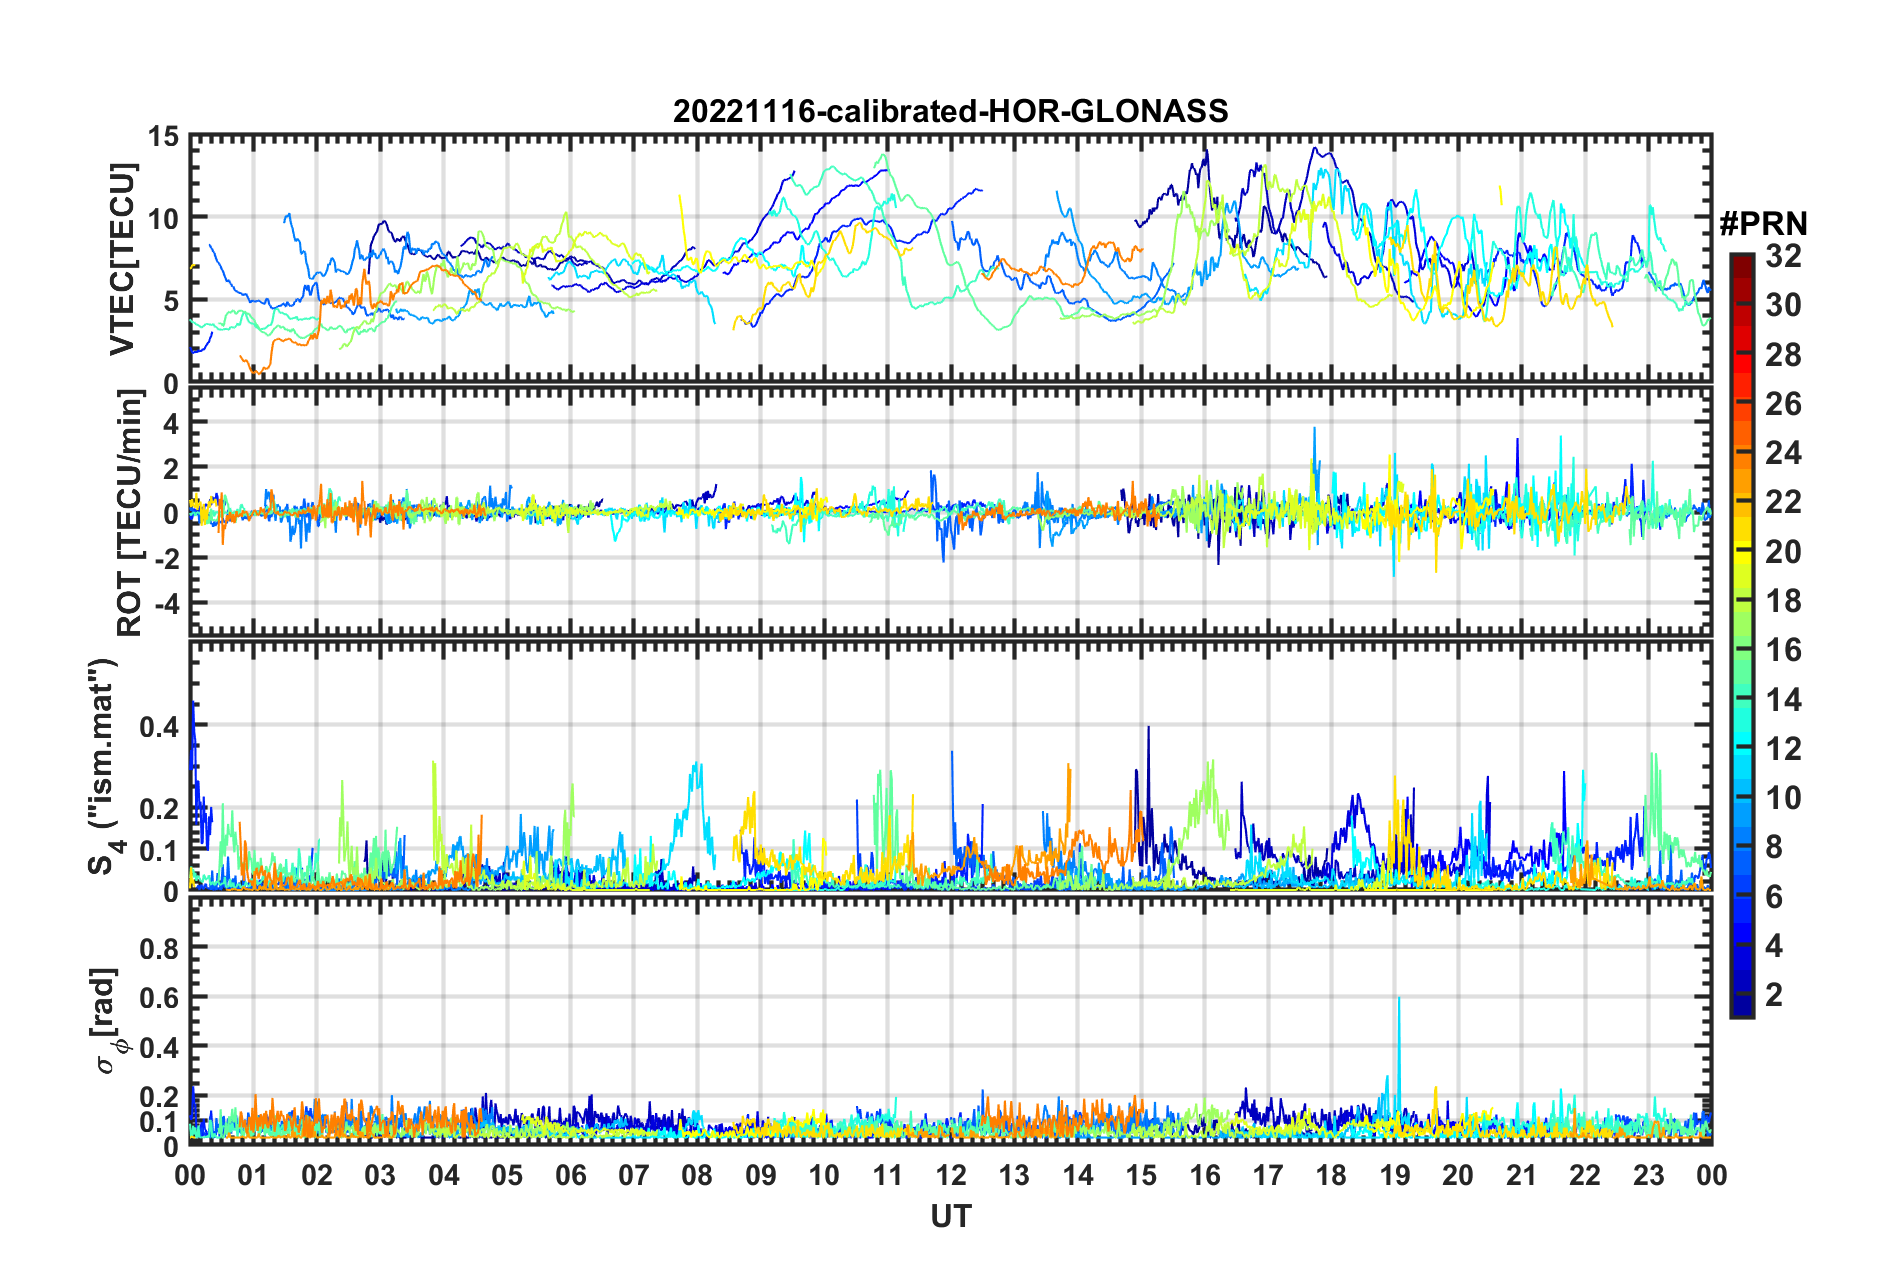This screenshot has width=1902, height=1272.
Task: Click x-axis tick label 23
Action: click(x=1648, y=1175)
